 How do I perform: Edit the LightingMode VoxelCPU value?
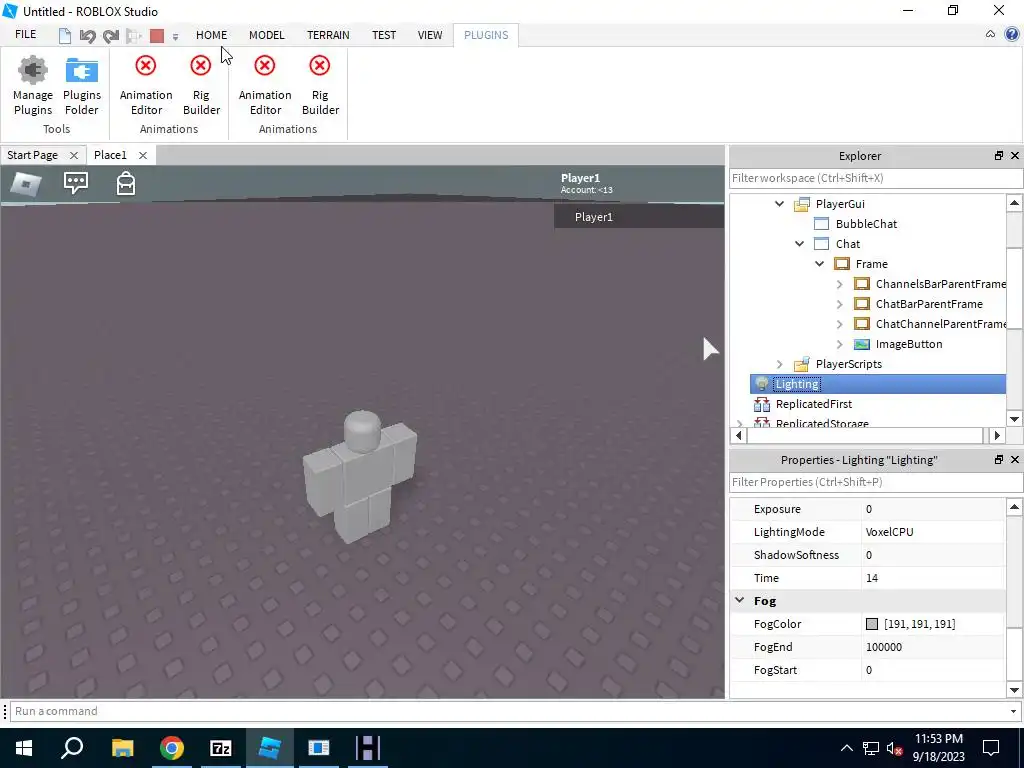[x=933, y=532]
